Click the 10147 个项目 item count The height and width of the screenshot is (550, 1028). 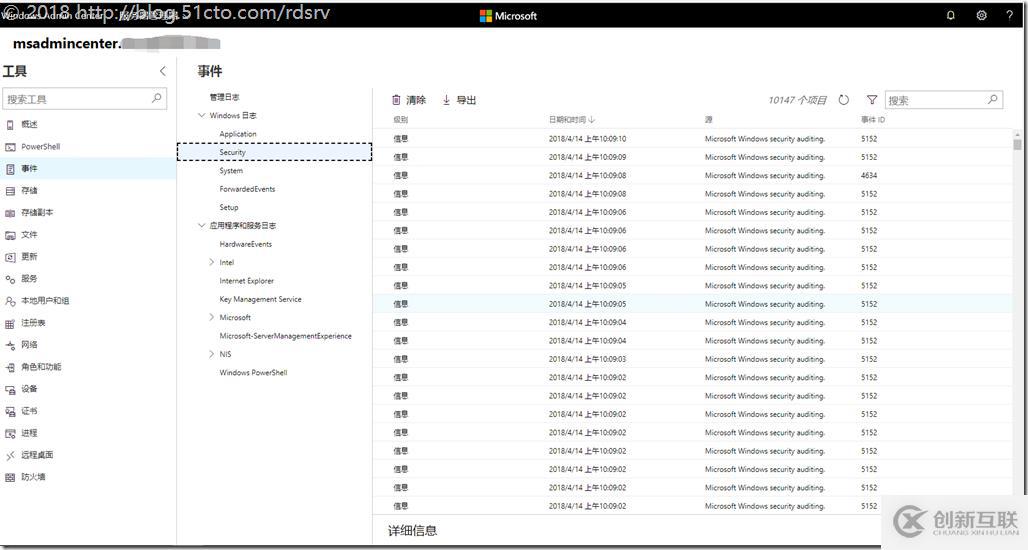click(x=797, y=100)
